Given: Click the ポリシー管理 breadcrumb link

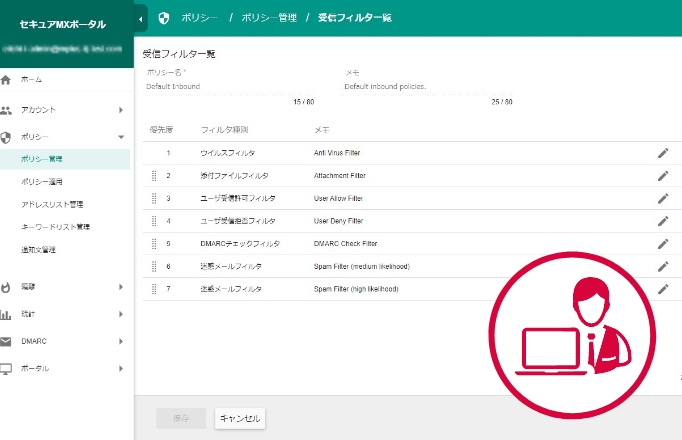Looking at the screenshot, I should point(269,18).
